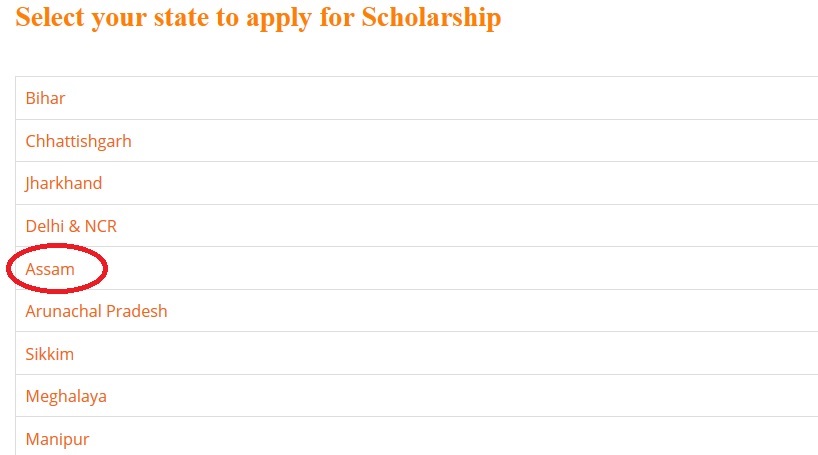The height and width of the screenshot is (455, 818).
Task: Select Bihar from the state list
Action: [x=45, y=98]
